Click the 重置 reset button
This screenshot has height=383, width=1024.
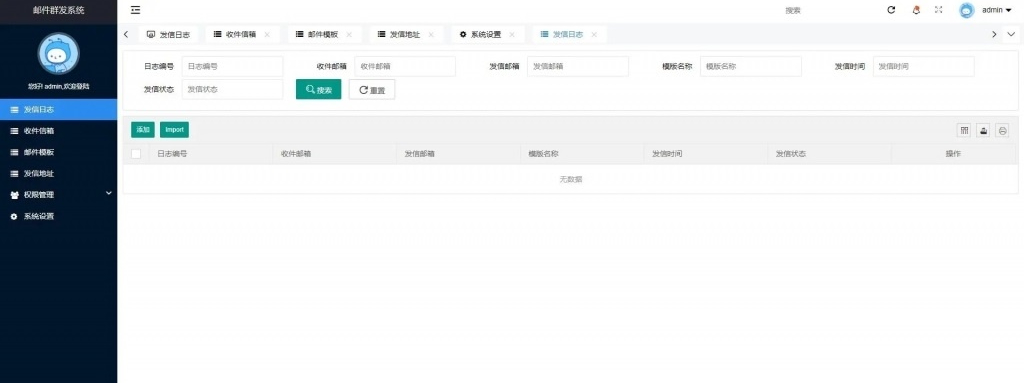pyautogui.click(x=372, y=90)
